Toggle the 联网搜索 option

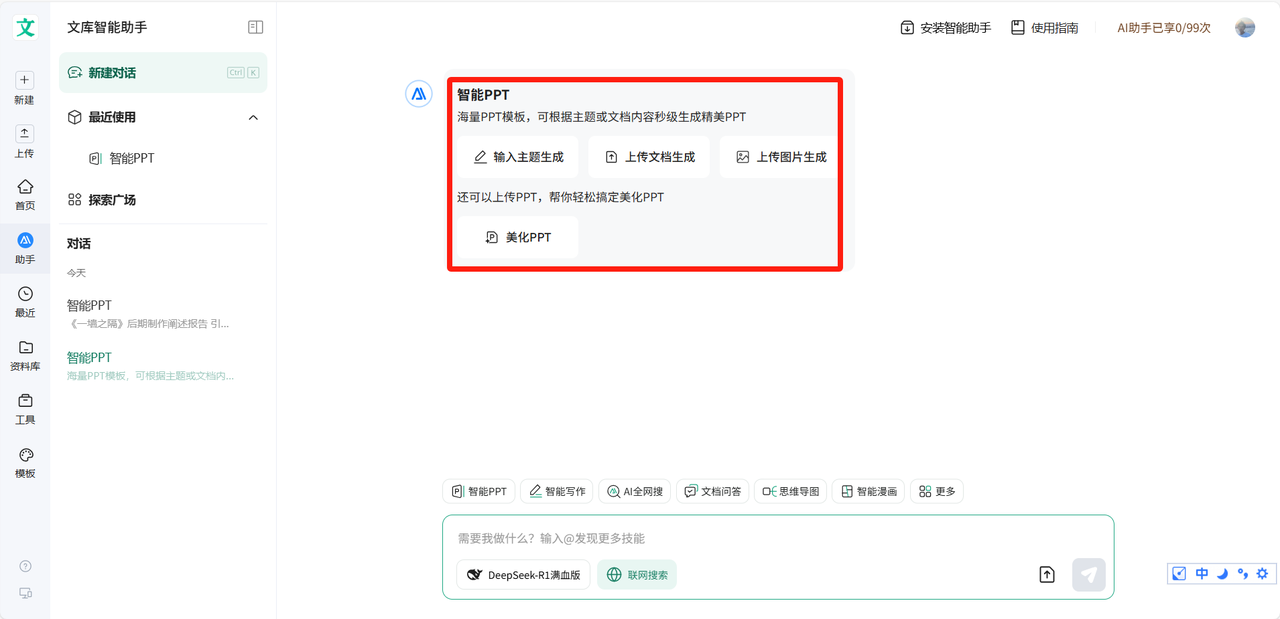point(637,575)
